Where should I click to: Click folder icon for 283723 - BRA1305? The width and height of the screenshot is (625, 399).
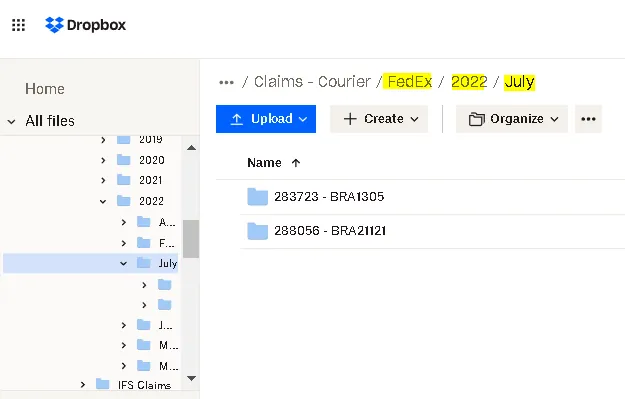pyautogui.click(x=257, y=197)
